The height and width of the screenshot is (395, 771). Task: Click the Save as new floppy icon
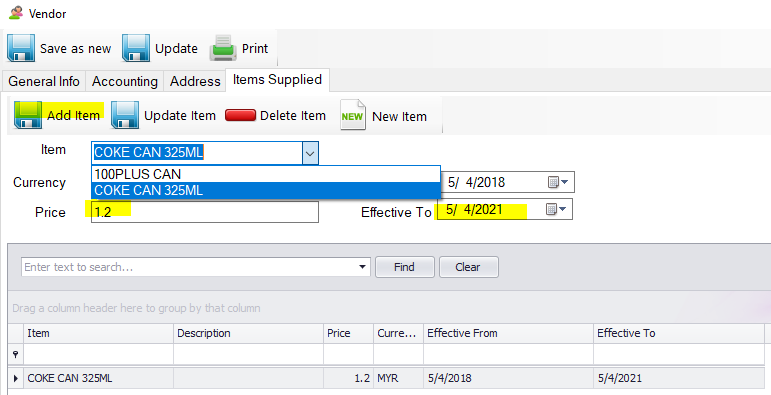click(21, 48)
